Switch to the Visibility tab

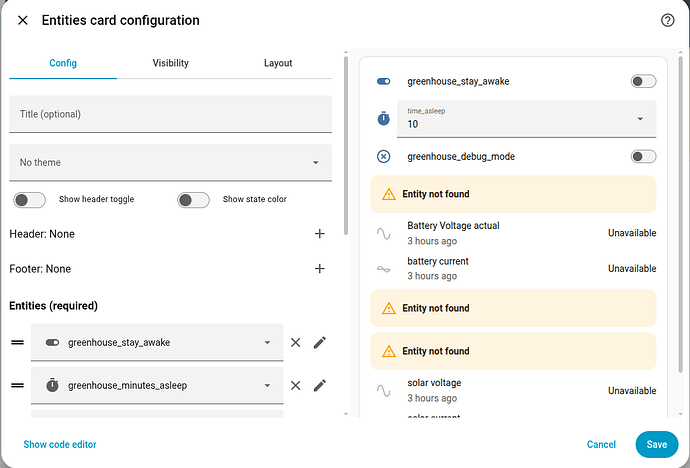pyautogui.click(x=171, y=63)
